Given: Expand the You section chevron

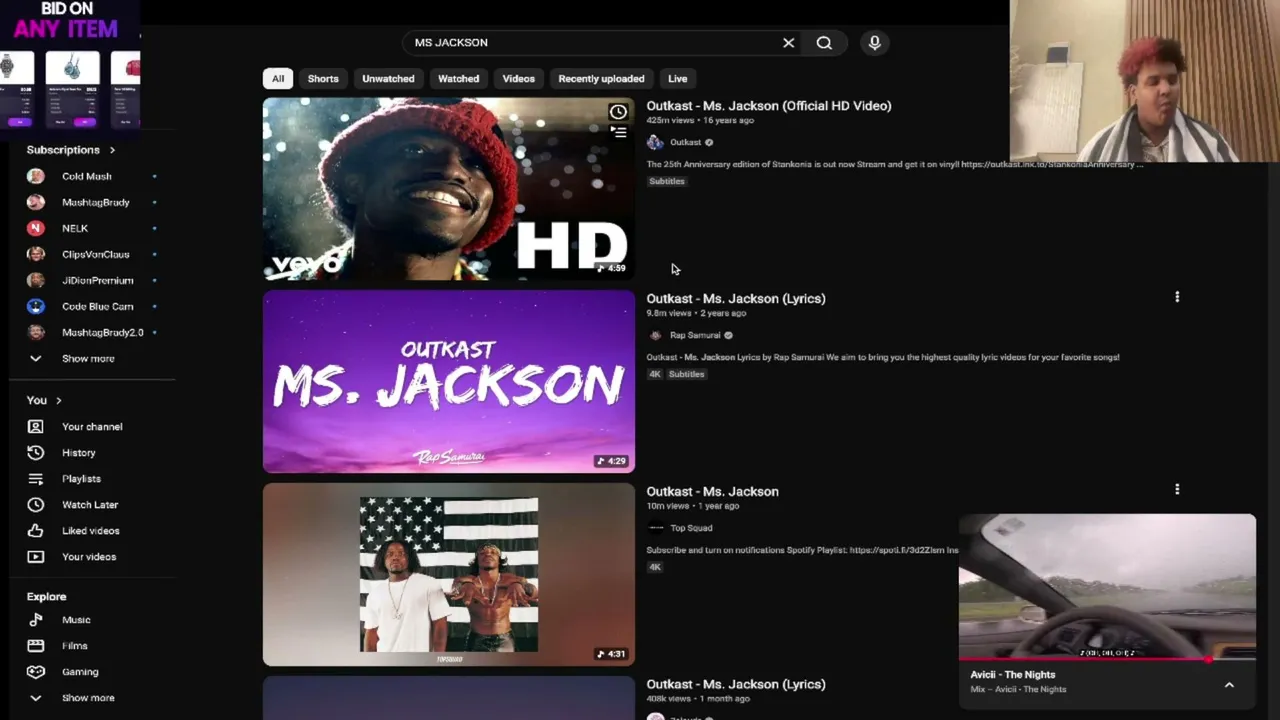Looking at the screenshot, I should [x=59, y=401].
